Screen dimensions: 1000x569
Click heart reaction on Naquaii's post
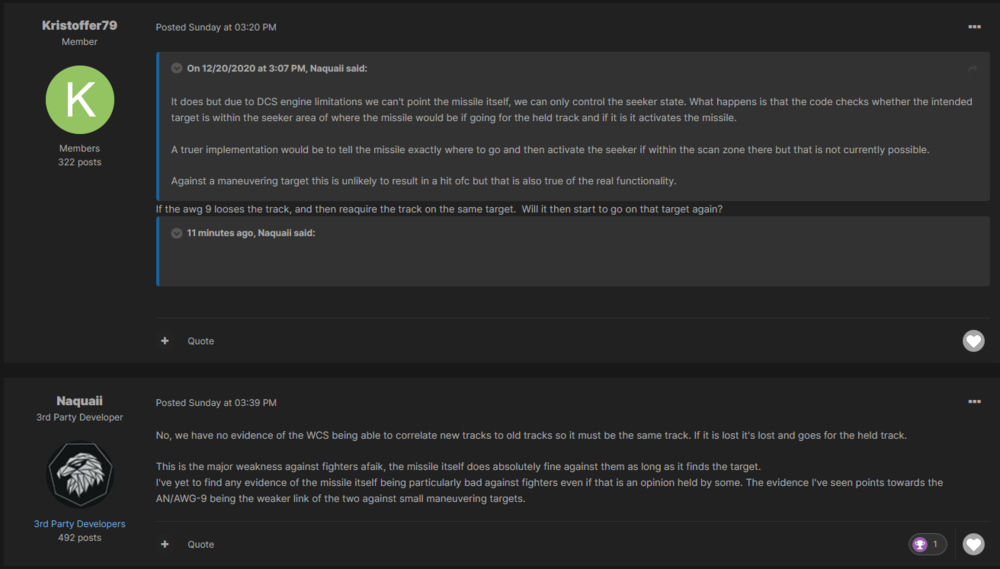(973, 544)
